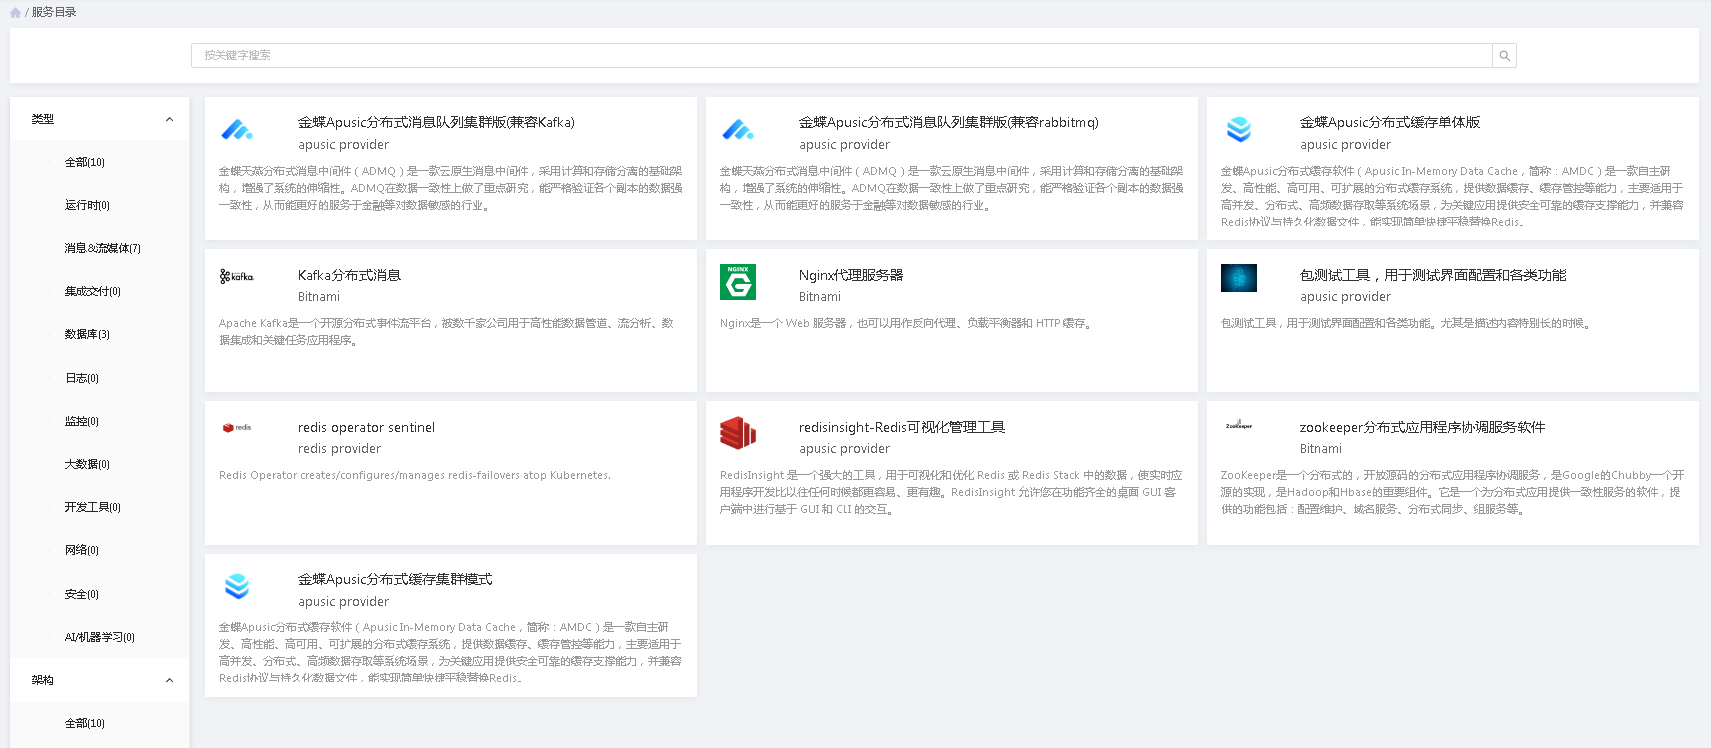Image resolution: width=1711 pixels, height=748 pixels.
Task: Click the ZooKeeper logo icon
Action: click(1239, 426)
